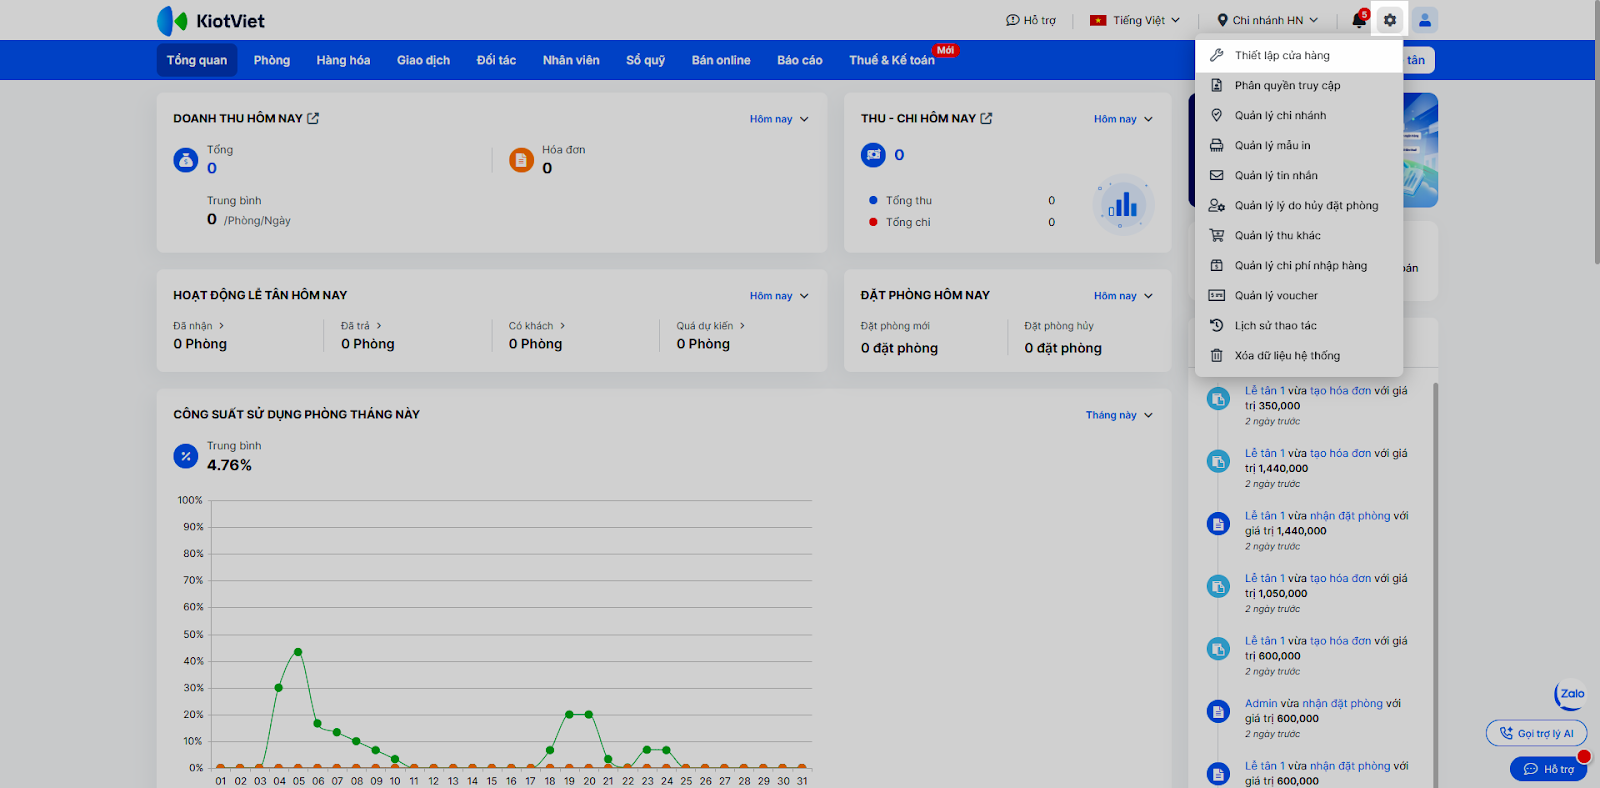Click the Quản lý tin nhắn envelope icon
The image size is (1600, 788).
tap(1217, 175)
